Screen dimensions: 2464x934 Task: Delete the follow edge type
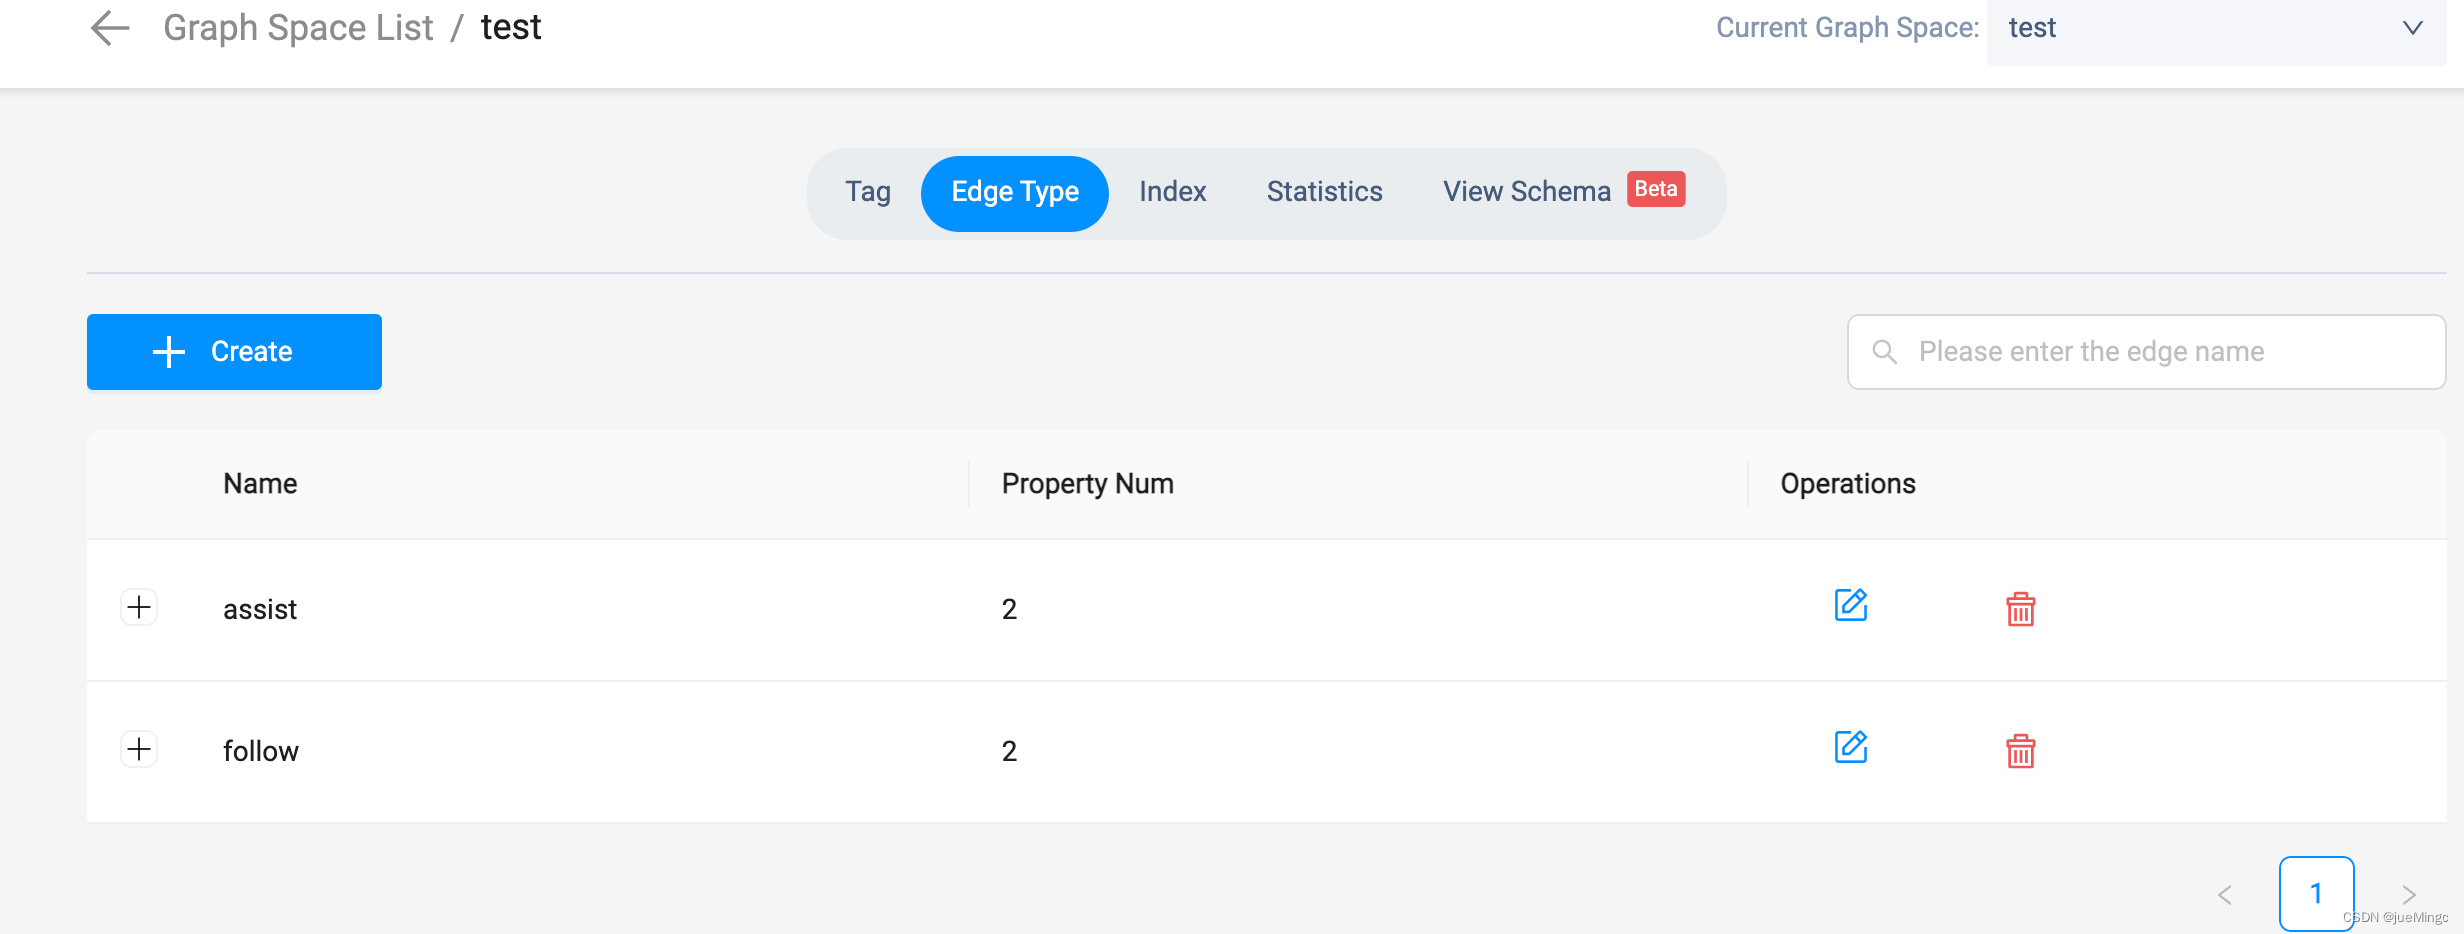[2021, 750]
